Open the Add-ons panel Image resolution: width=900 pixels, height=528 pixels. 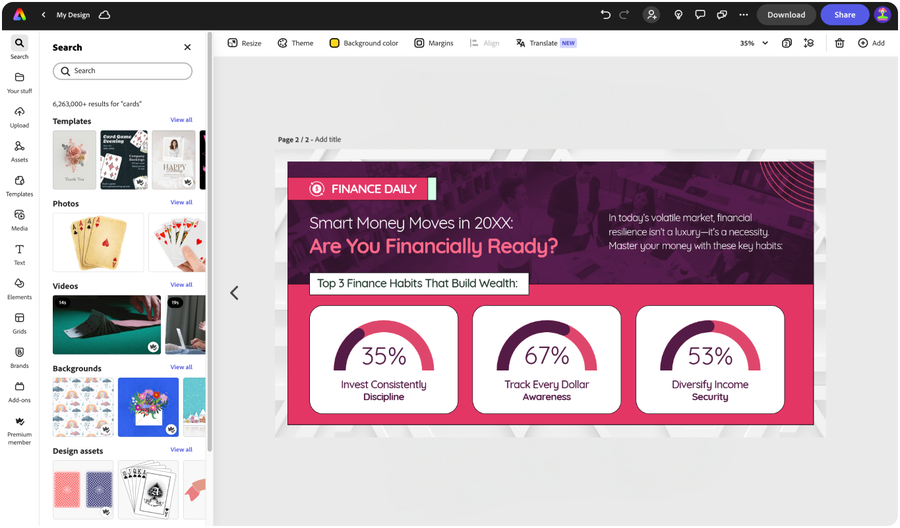(x=20, y=393)
